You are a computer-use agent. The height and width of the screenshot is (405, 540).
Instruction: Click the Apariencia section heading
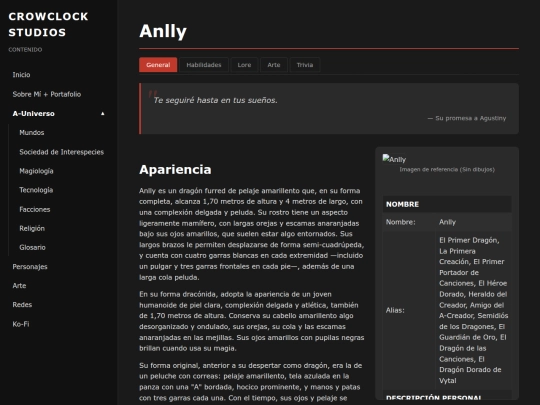click(x=175, y=169)
